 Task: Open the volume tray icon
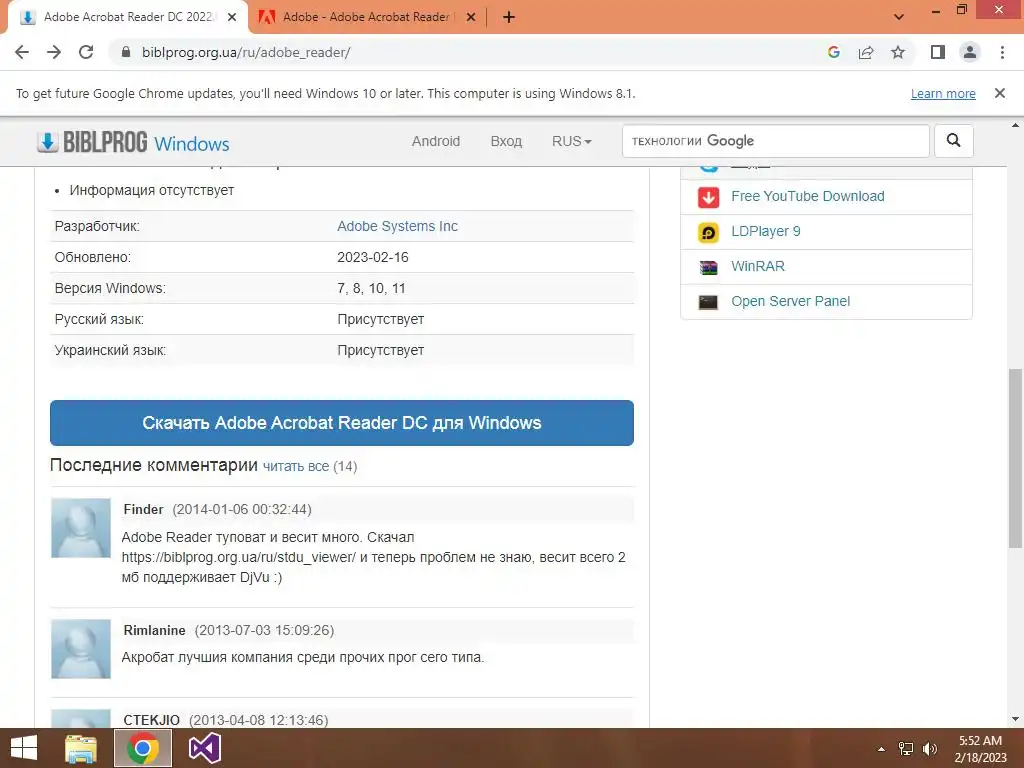click(930, 749)
